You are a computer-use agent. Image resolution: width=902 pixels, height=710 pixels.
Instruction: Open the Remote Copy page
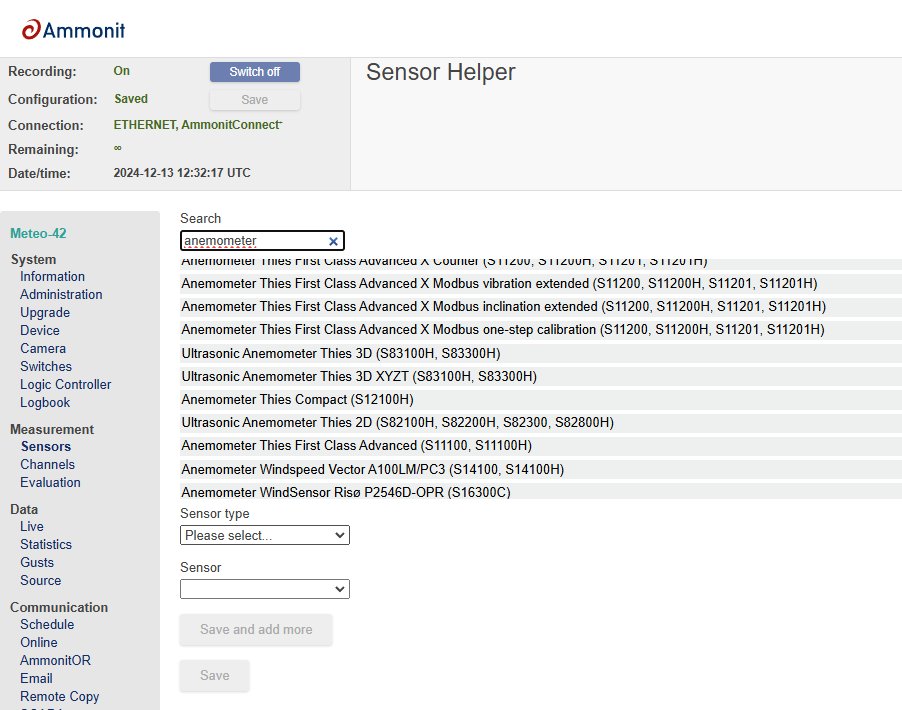coord(60,696)
